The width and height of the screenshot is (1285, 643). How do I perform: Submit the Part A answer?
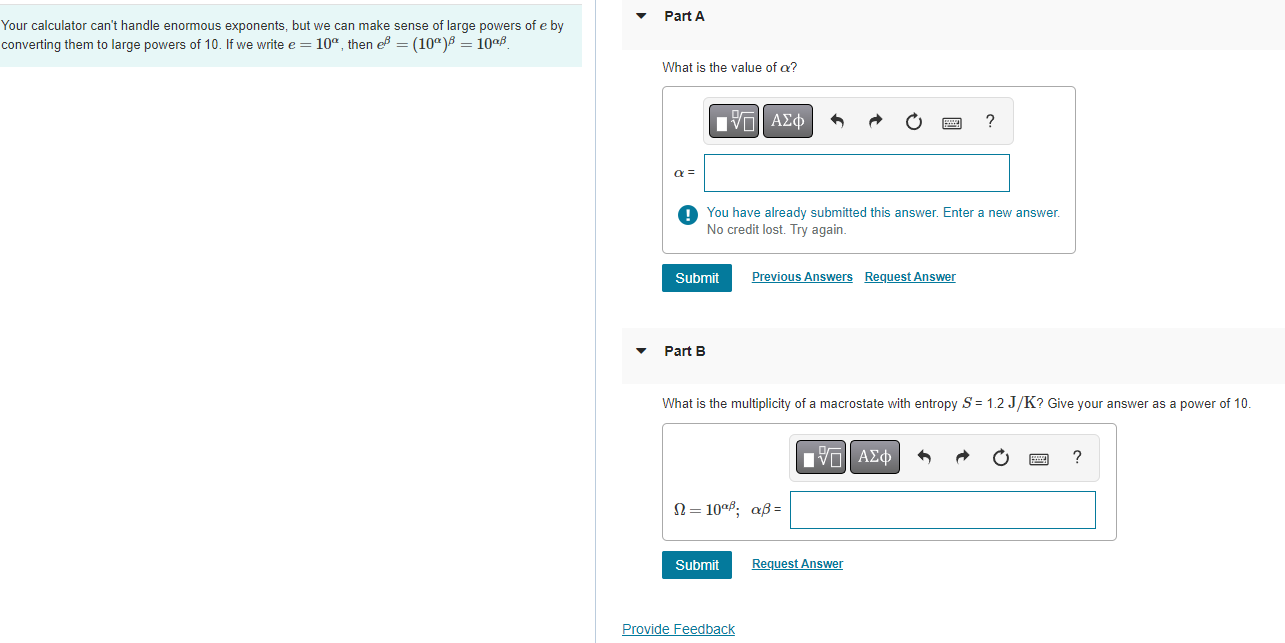(x=697, y=278)
